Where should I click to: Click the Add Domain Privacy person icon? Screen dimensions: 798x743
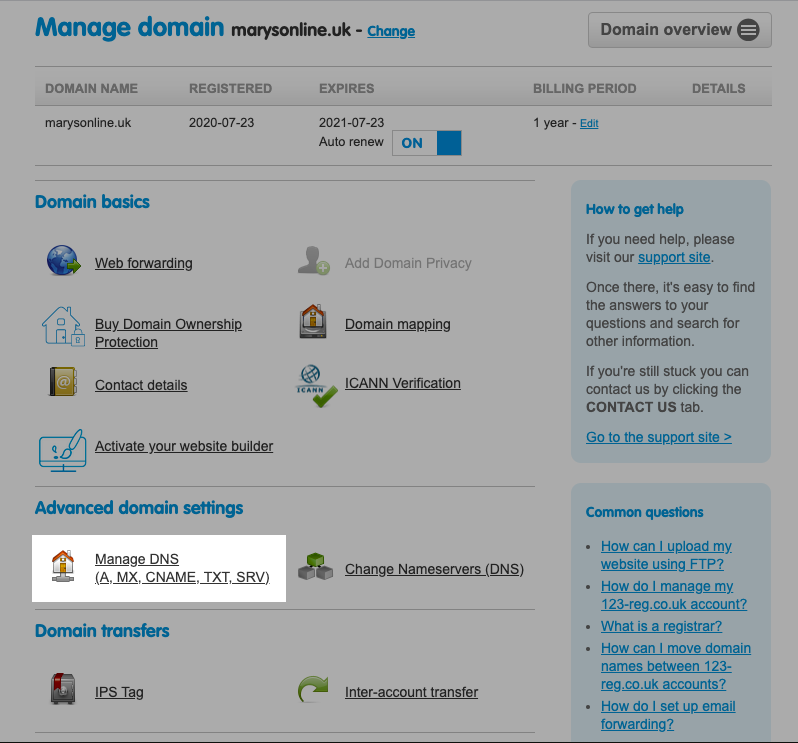(x=314, y=261)
